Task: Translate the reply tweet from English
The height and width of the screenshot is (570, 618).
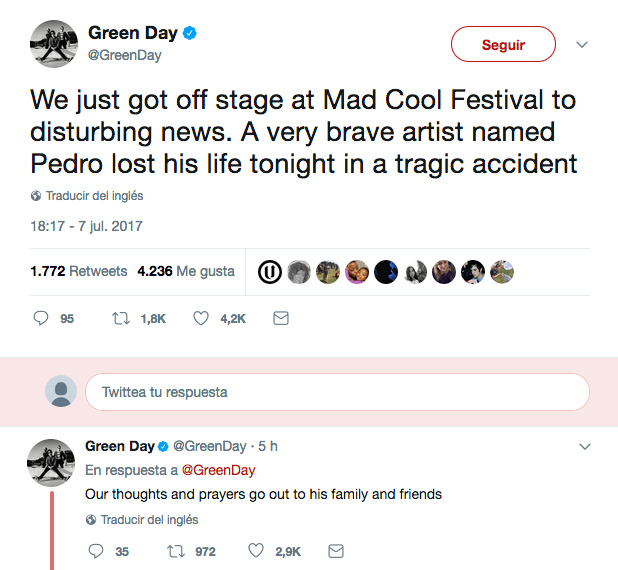Action: point(149,520)
